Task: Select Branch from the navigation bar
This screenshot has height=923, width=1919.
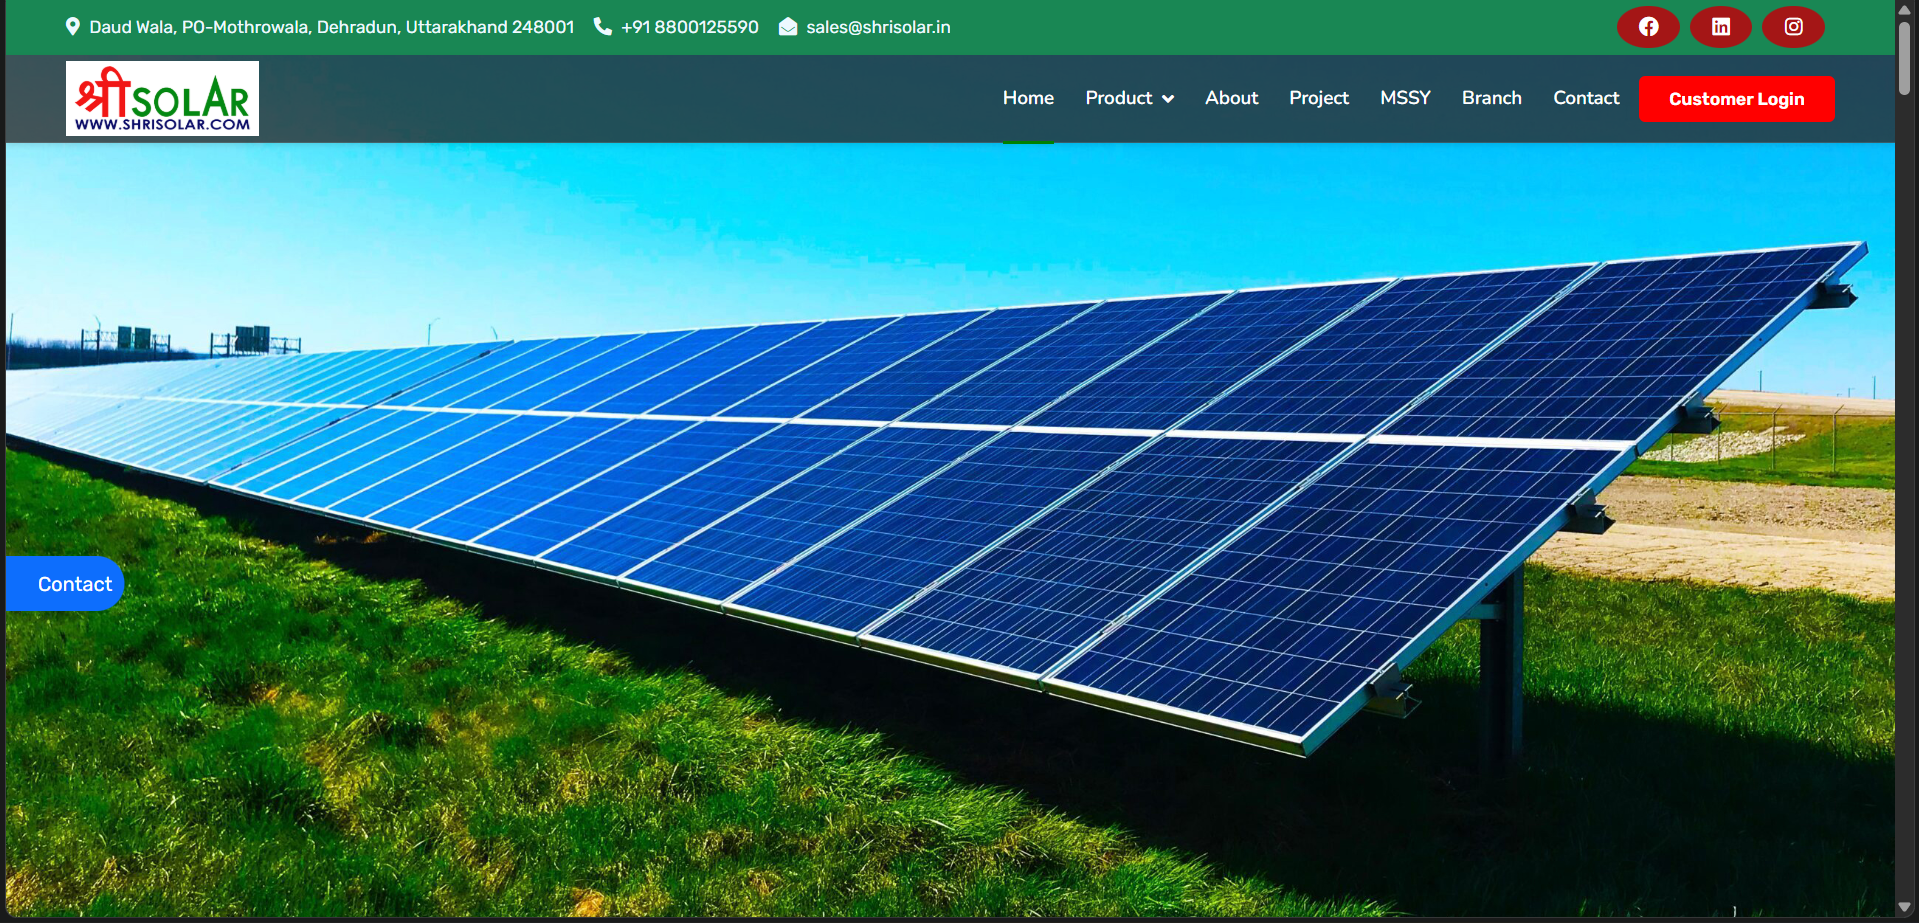Action: (1491, 97)
